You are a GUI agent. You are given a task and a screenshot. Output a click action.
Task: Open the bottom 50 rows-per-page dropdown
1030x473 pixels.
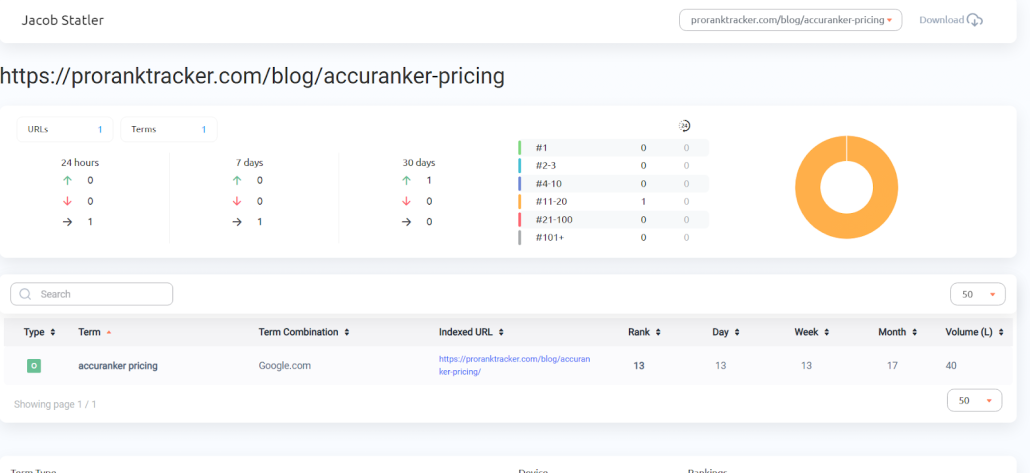pos(975,400)
